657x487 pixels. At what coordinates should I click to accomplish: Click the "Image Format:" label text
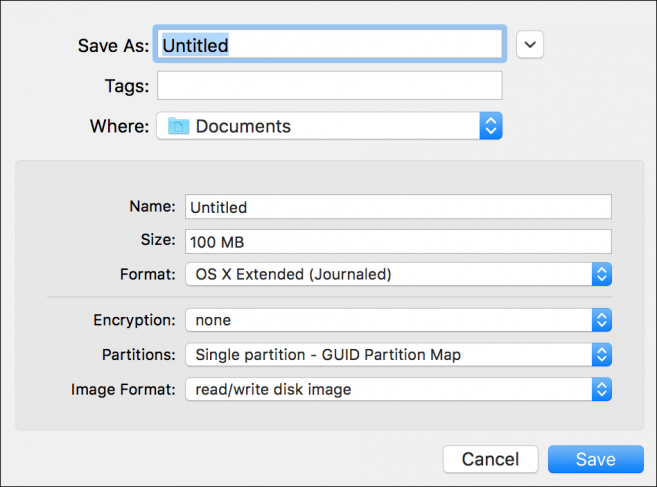tap(126, 389)
